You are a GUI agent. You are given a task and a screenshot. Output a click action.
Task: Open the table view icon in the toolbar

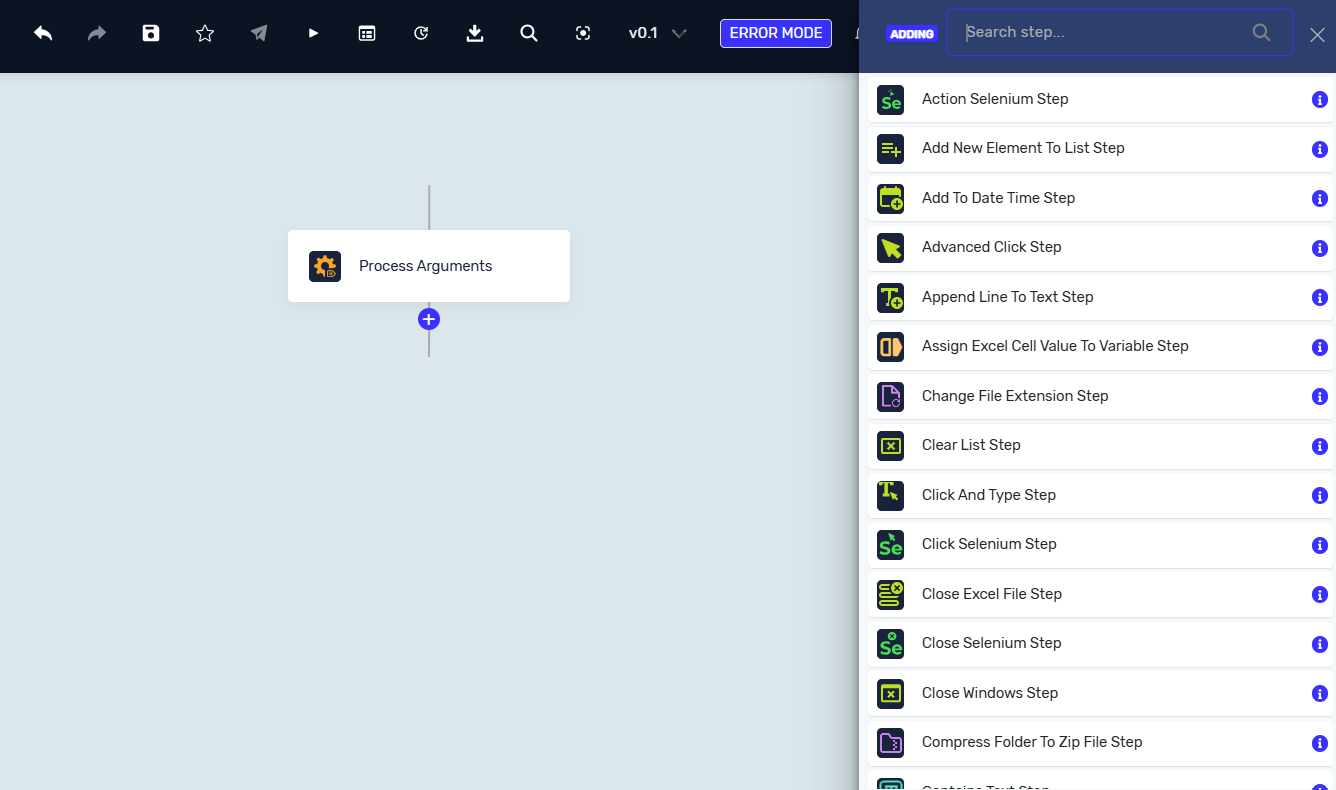coord(367,33)
